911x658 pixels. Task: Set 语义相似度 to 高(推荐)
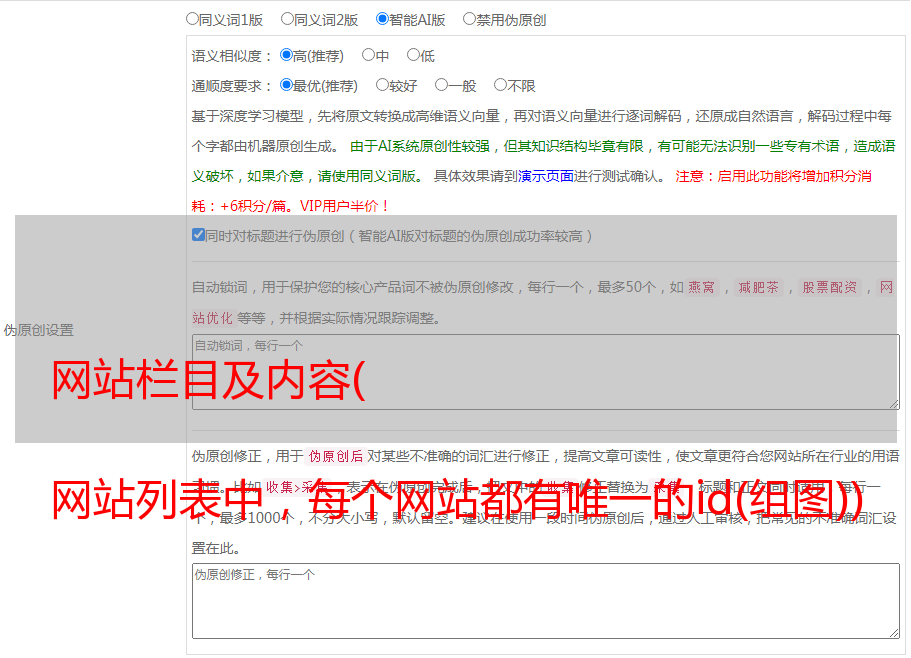pos(286,55)
